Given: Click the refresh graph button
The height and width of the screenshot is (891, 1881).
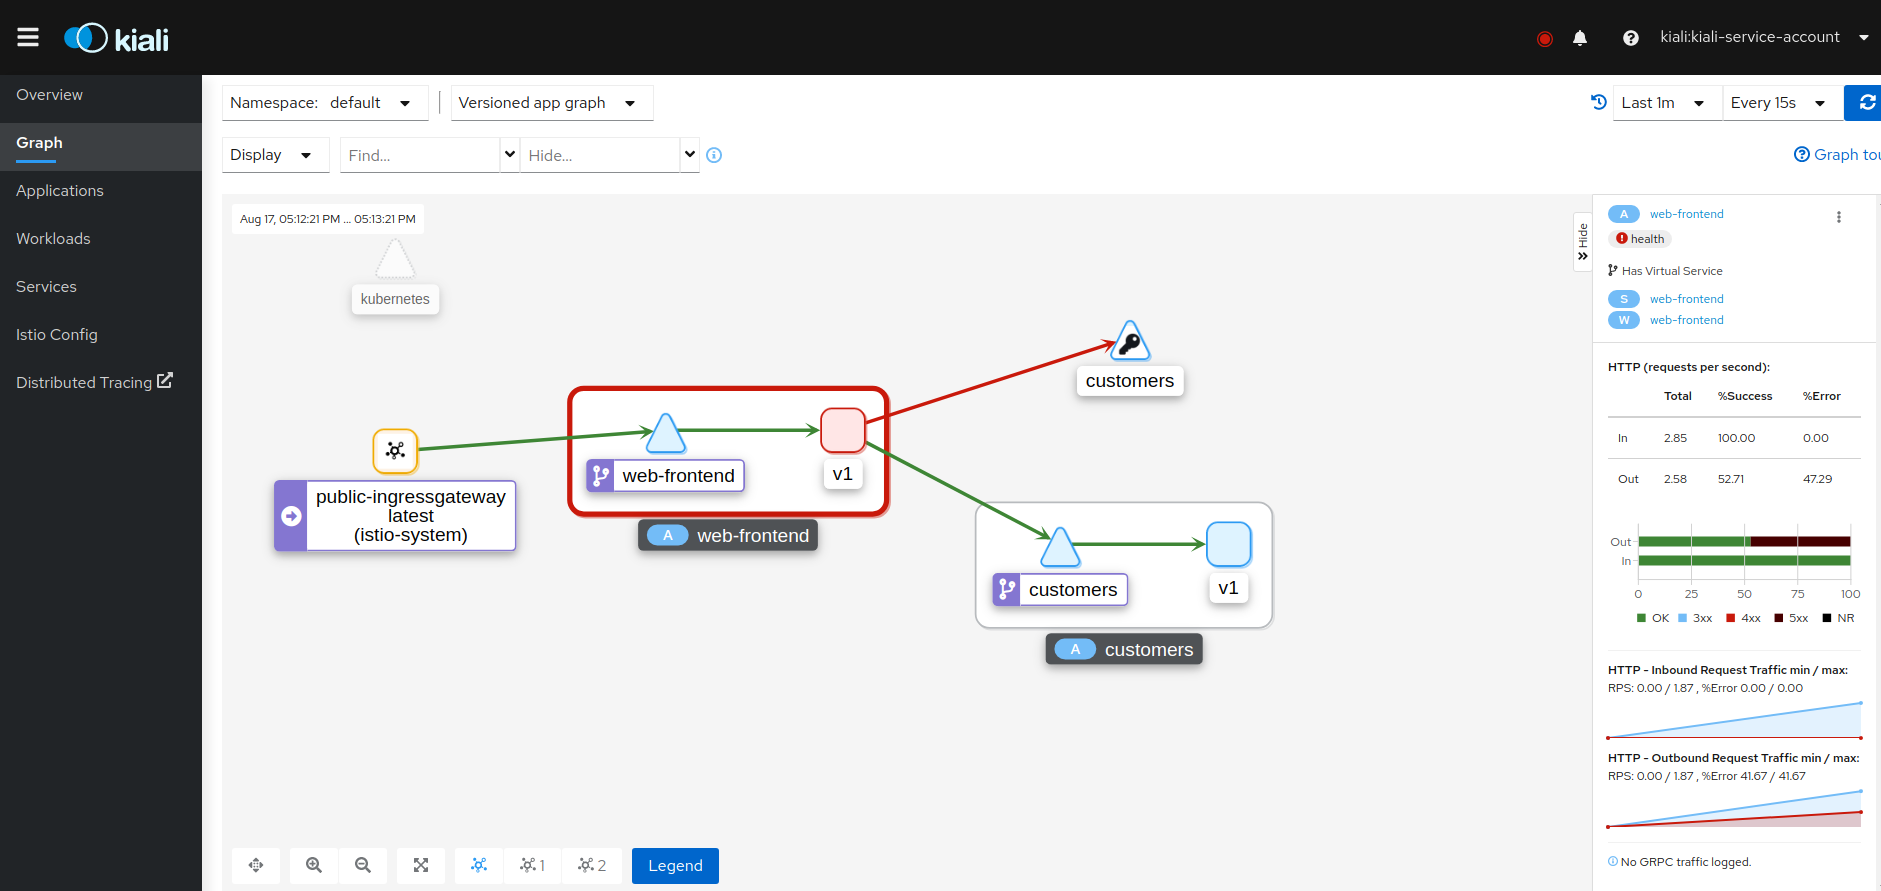Looking at the screenshot, I should tap(1865, 103).
